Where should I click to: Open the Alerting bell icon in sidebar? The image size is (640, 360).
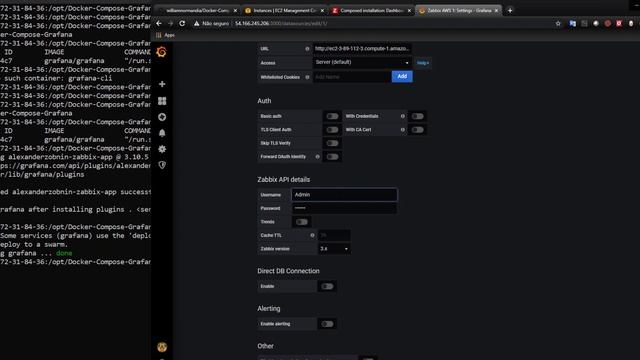(162, 133)
